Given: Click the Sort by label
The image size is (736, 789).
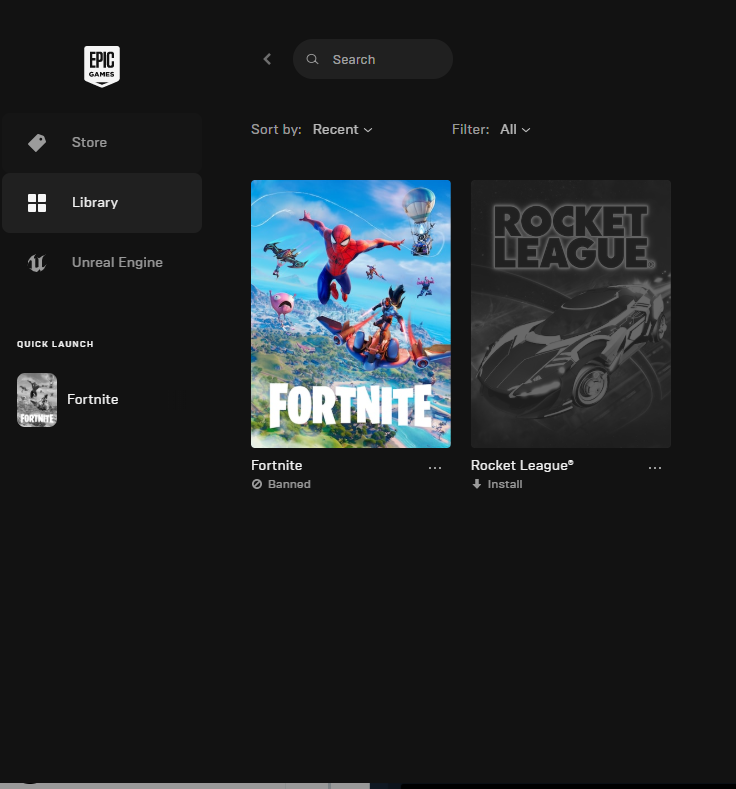Looking at the screenshot, I should (x=276, y=129).
